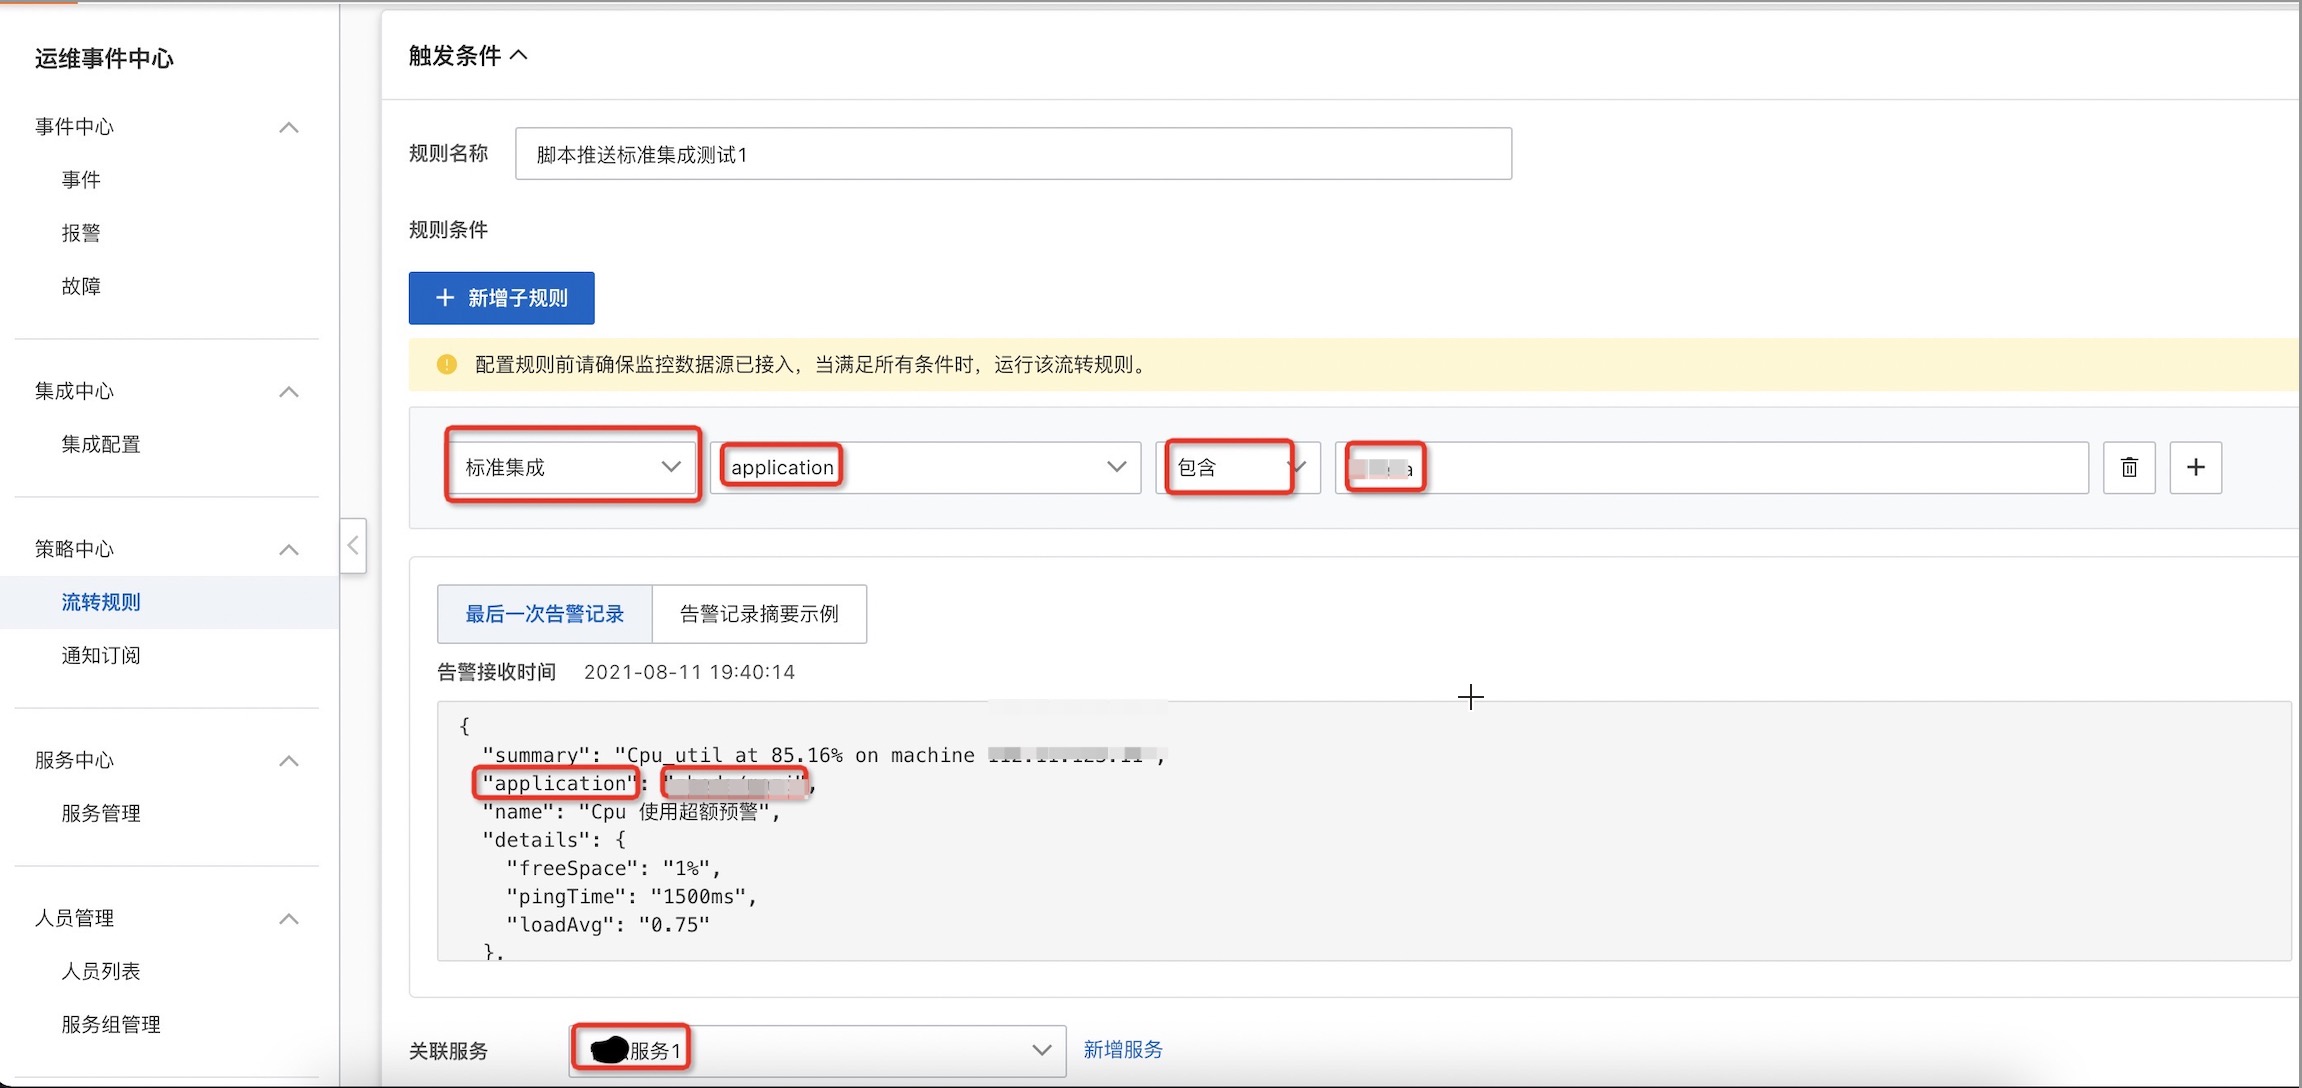2302x1088 pixels.
Task: Click the 新增子规则 button
Action: tap(502, 298)
